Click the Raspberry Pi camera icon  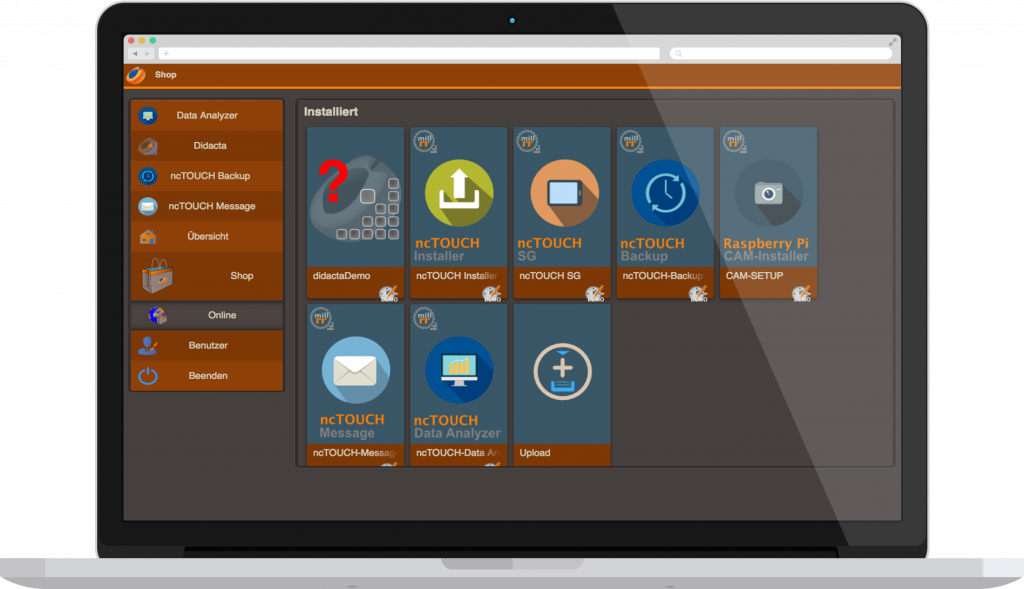pyautogui.click(x=769, y=193)
